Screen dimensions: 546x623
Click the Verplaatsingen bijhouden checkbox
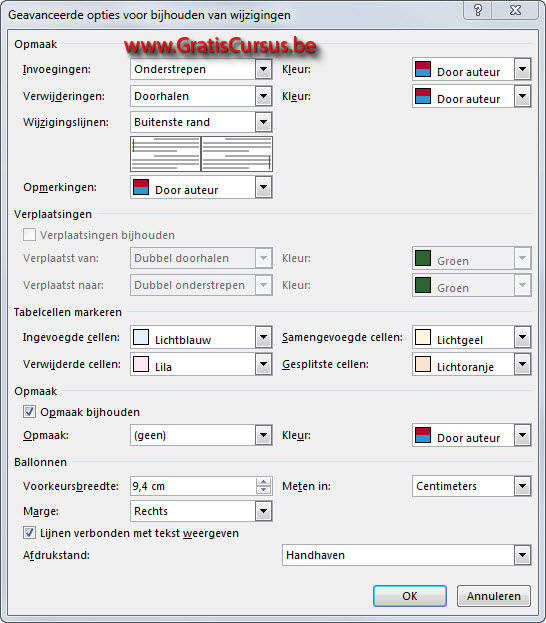29,235
